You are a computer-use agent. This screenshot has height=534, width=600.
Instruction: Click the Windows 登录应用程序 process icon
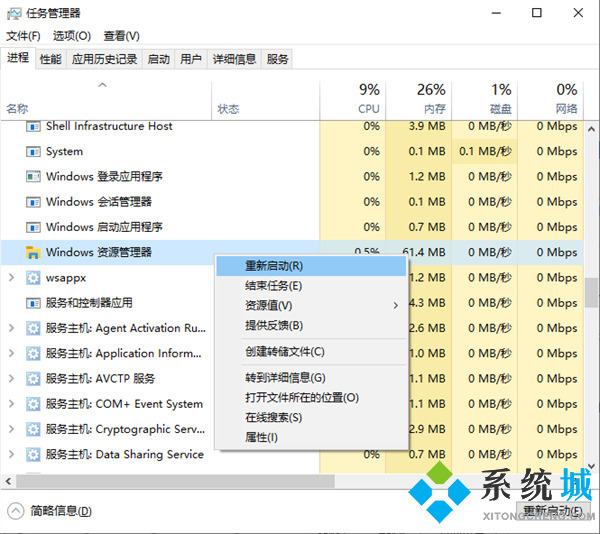(33, 177)
